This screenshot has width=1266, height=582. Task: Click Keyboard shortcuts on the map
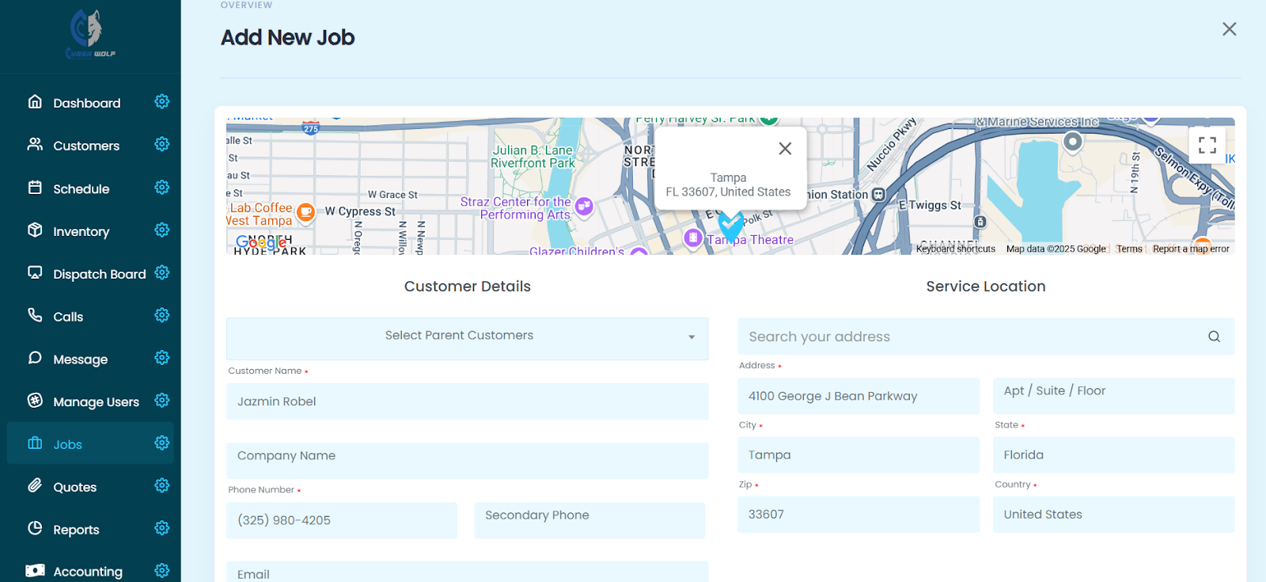[956, 249]
